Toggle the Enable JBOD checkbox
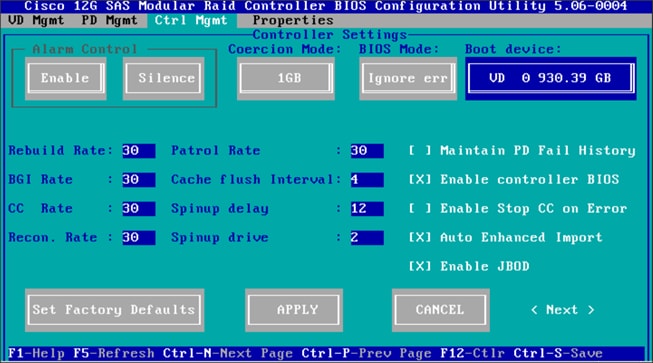 (x=420, y=266)
